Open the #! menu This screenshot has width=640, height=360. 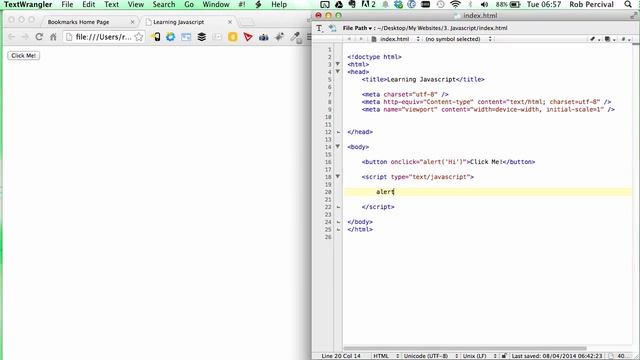pos(242,4)
